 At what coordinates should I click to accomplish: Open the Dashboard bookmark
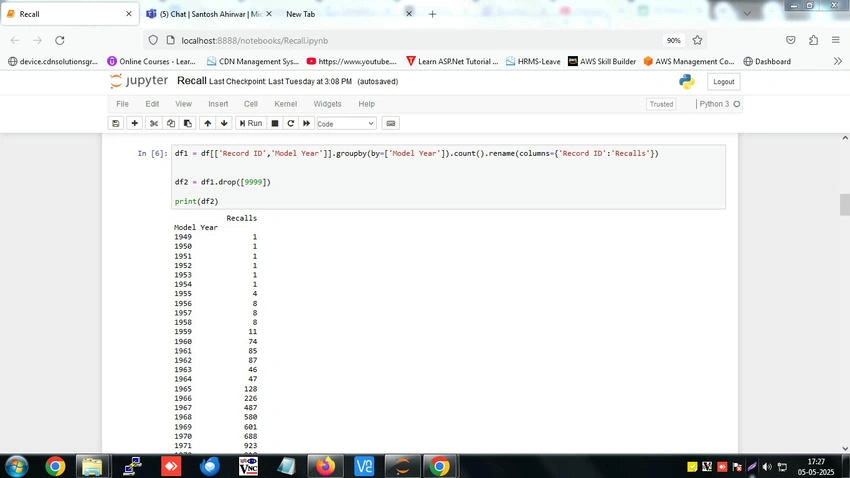[x=767, y=62]
